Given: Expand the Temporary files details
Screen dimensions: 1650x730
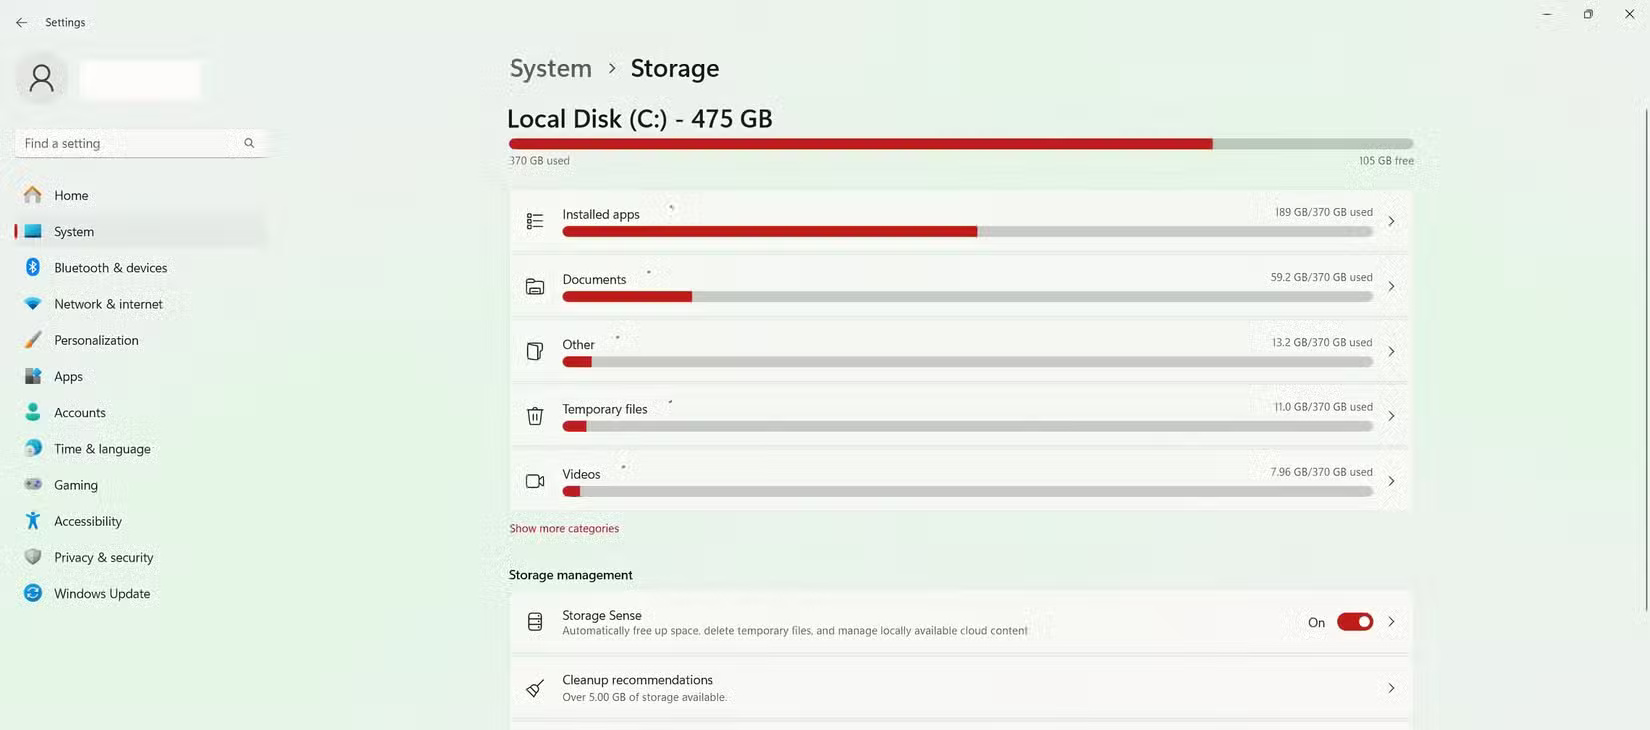Looking at the screenshot, I should coord(1391,414).
